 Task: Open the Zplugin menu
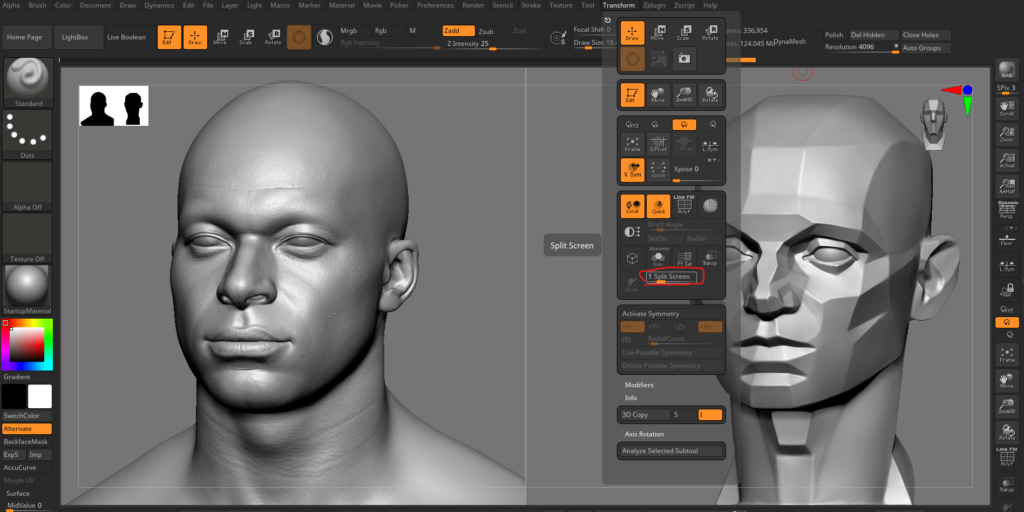coord(654,5)
